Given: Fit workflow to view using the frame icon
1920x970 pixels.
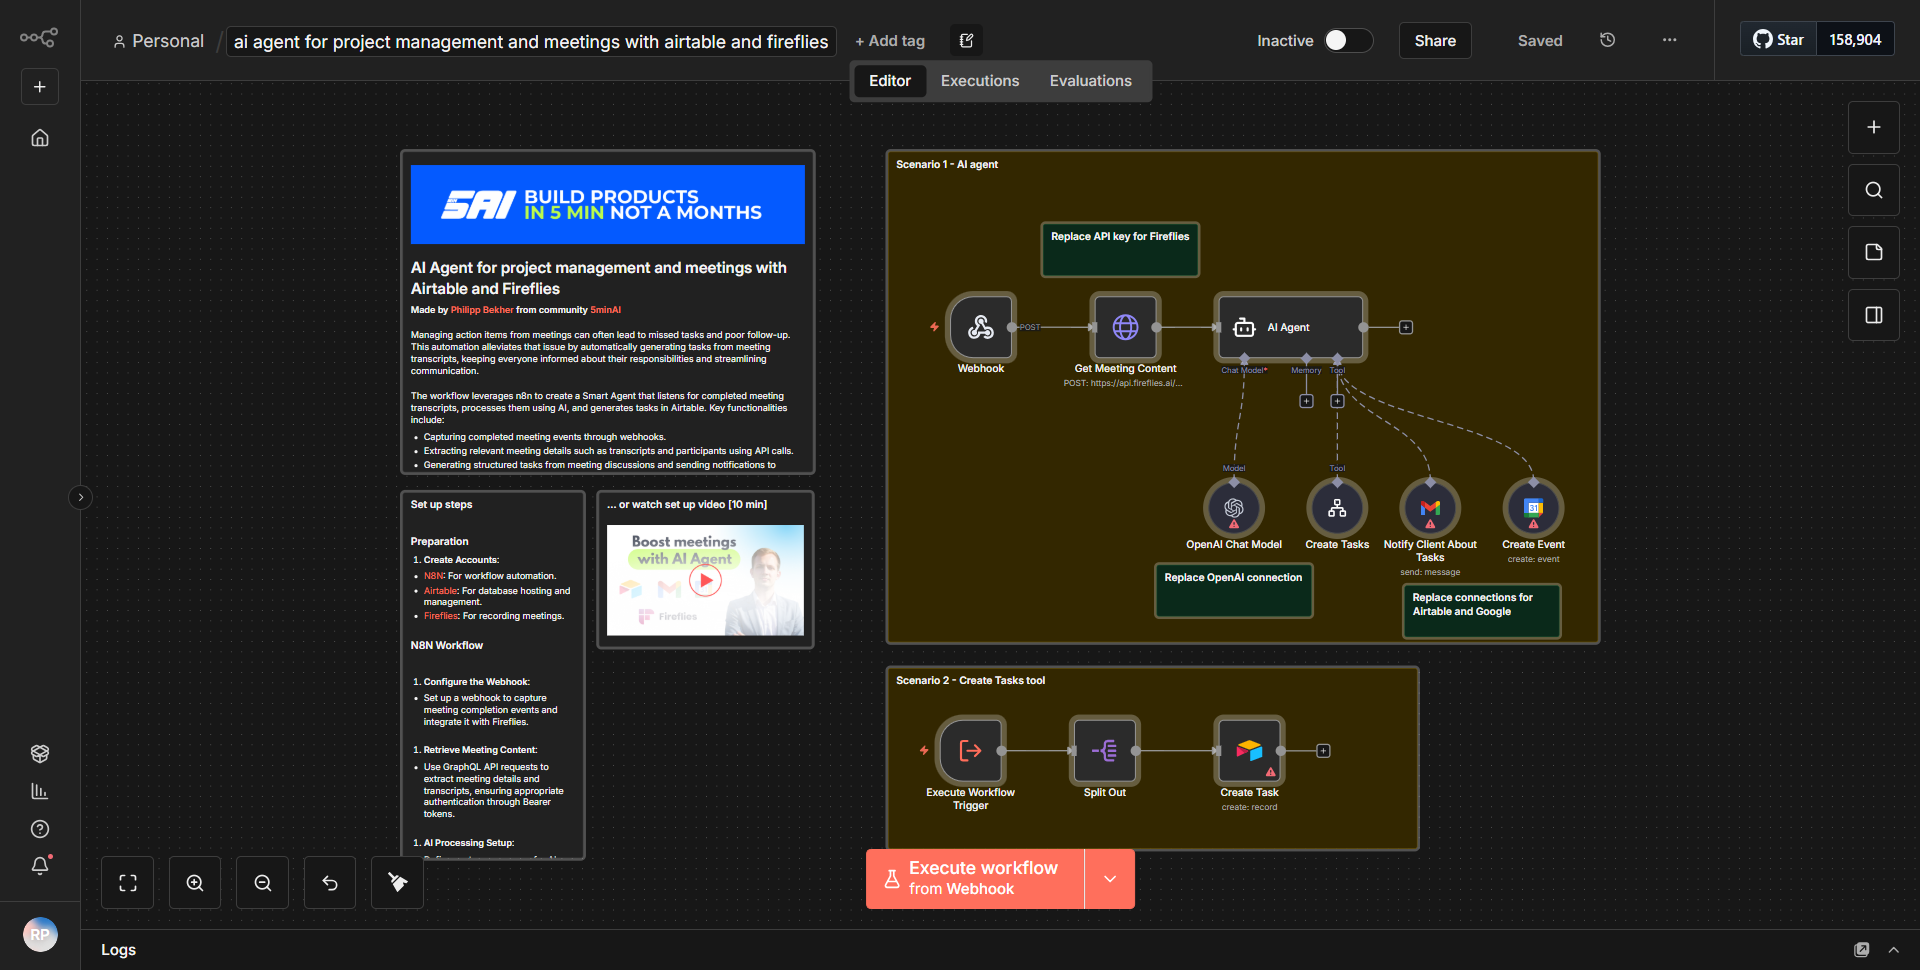Looking at the screenshot, I should point(127,882).
